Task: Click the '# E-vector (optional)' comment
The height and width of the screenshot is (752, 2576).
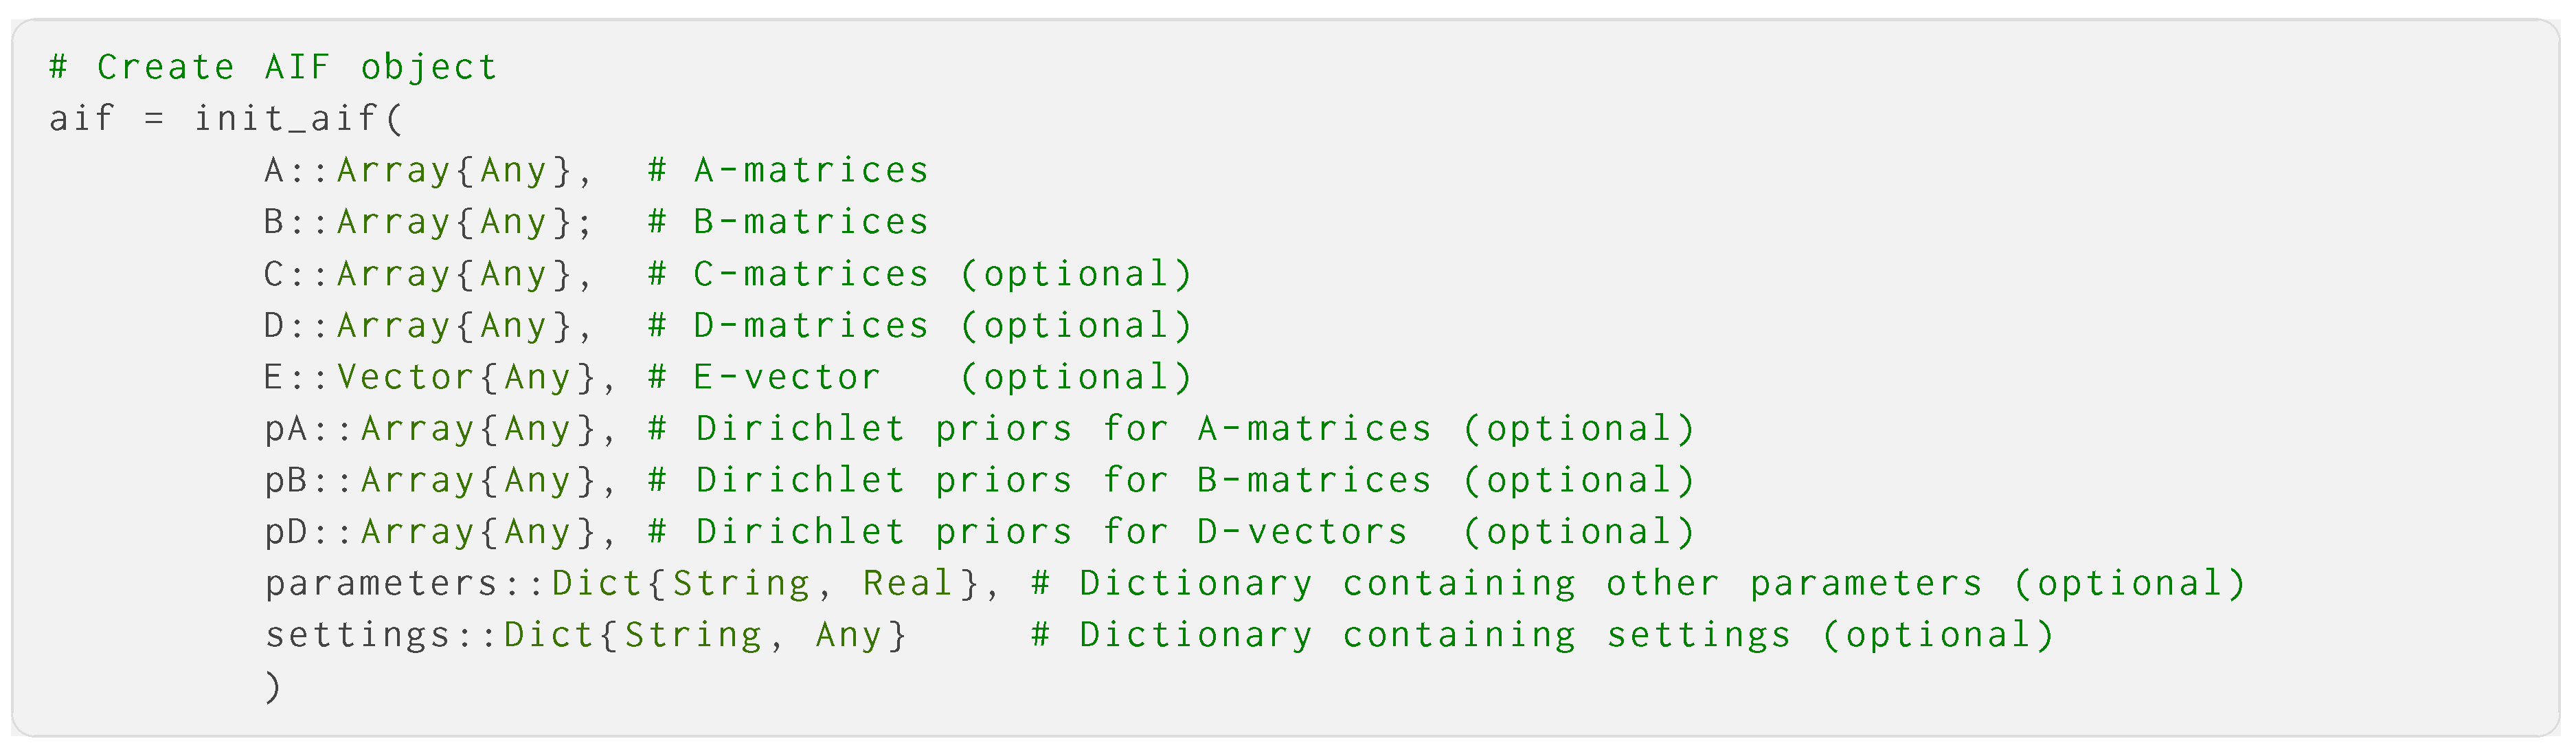Action: (920, 377)
